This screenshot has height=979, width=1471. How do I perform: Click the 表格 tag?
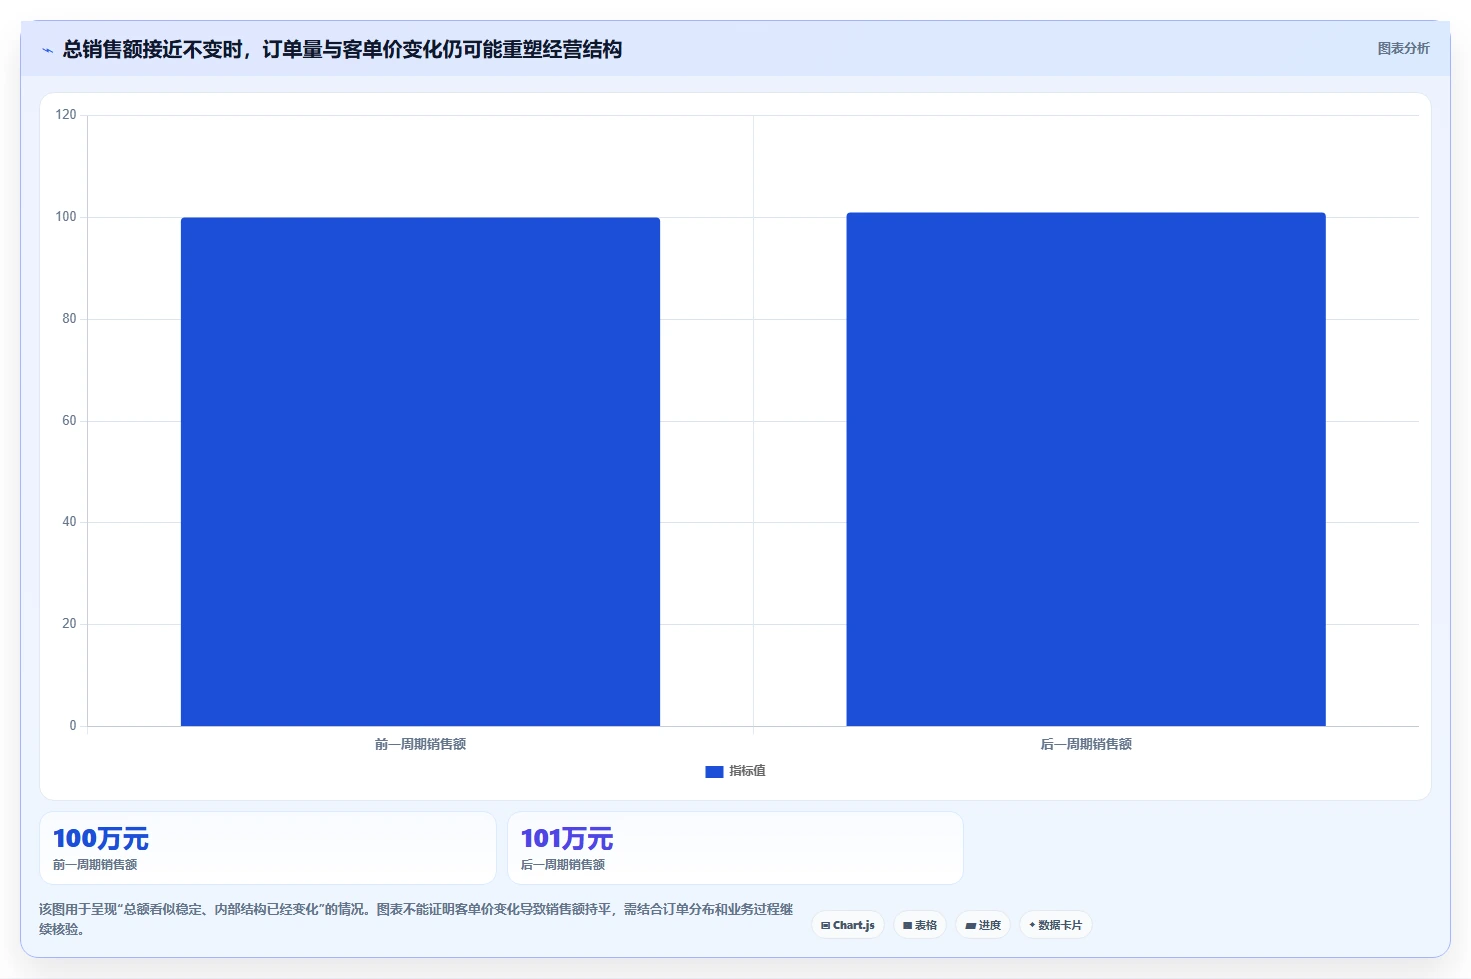pyautogui.click(x=920, y=925)
